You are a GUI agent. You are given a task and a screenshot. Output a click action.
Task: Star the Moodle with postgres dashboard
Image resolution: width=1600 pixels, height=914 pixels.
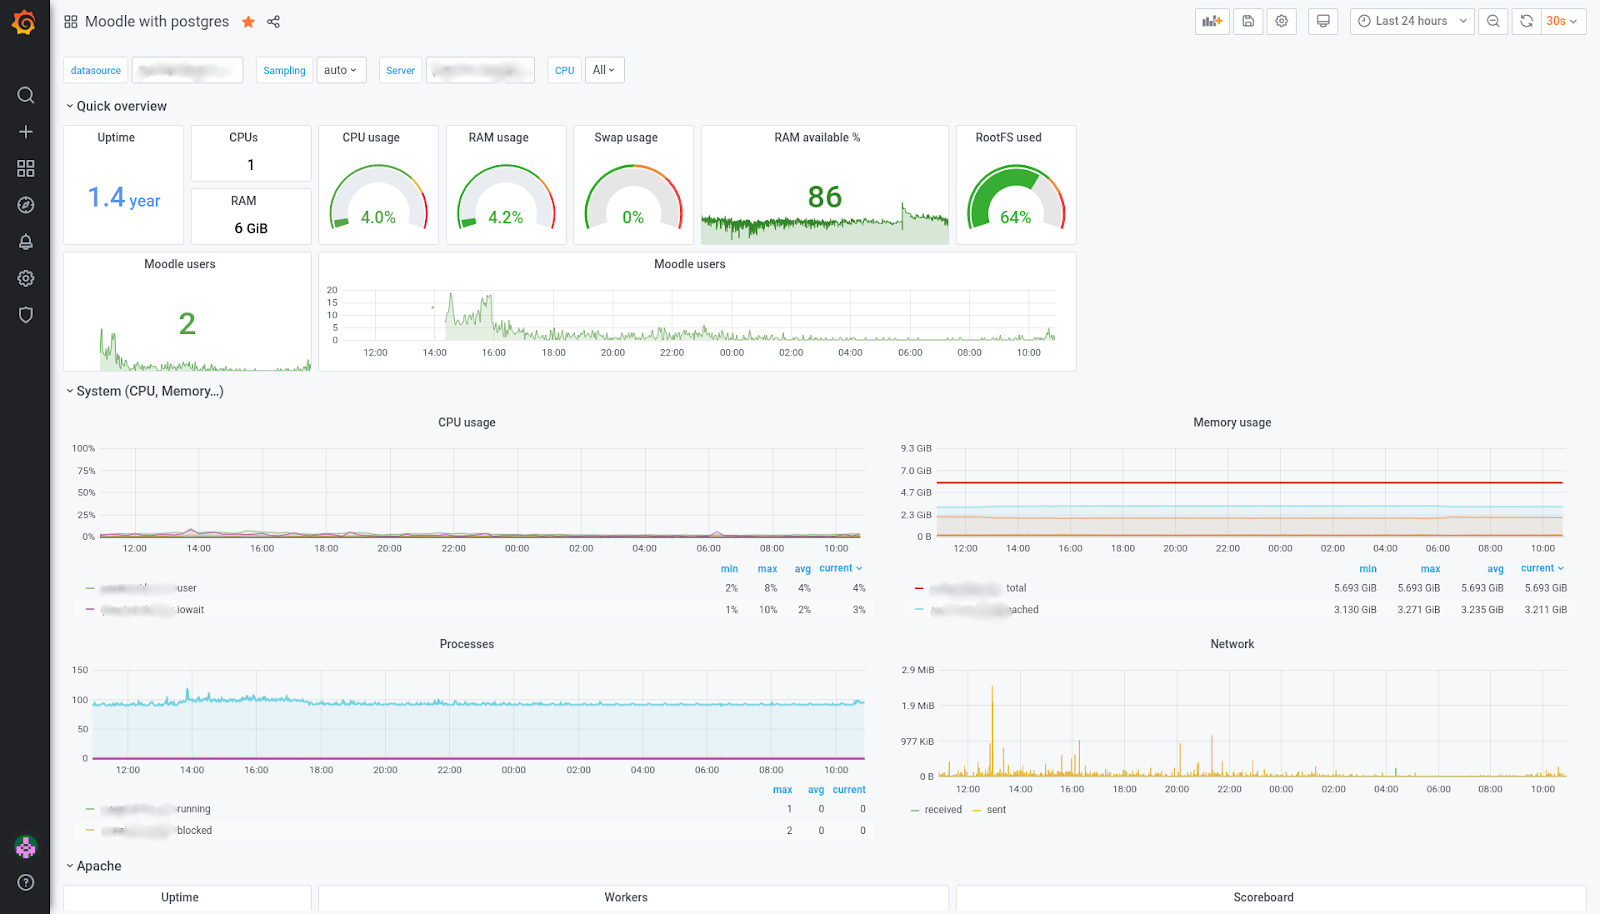(248, 22)
